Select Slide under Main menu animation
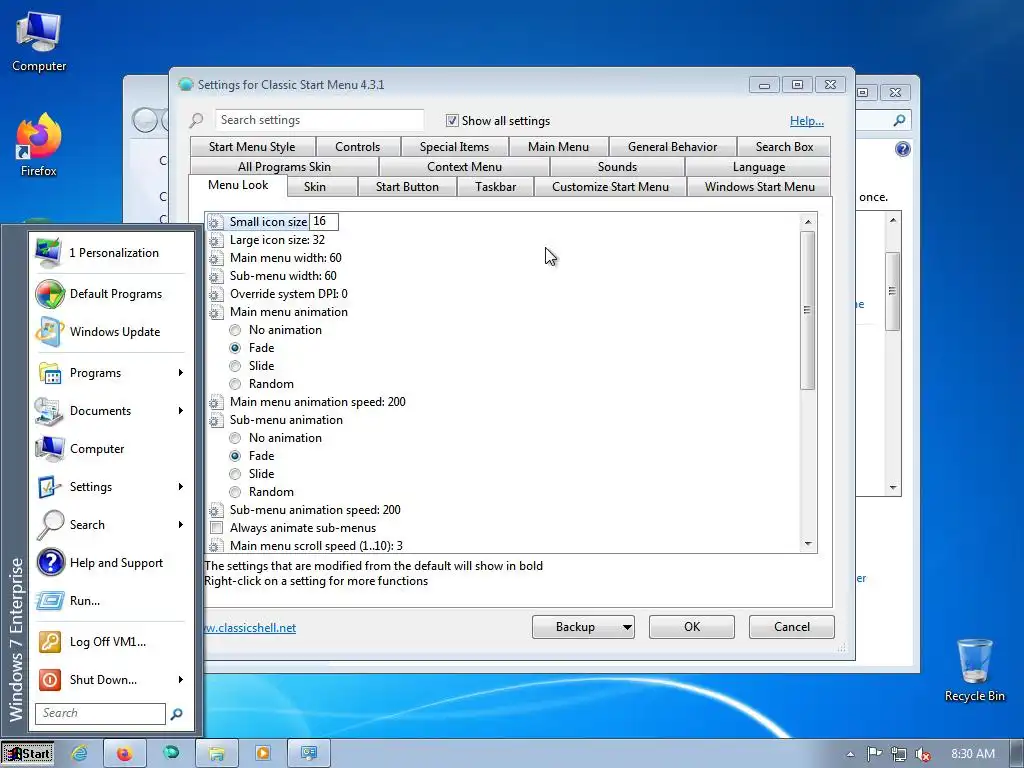 (x=235, y=366)
